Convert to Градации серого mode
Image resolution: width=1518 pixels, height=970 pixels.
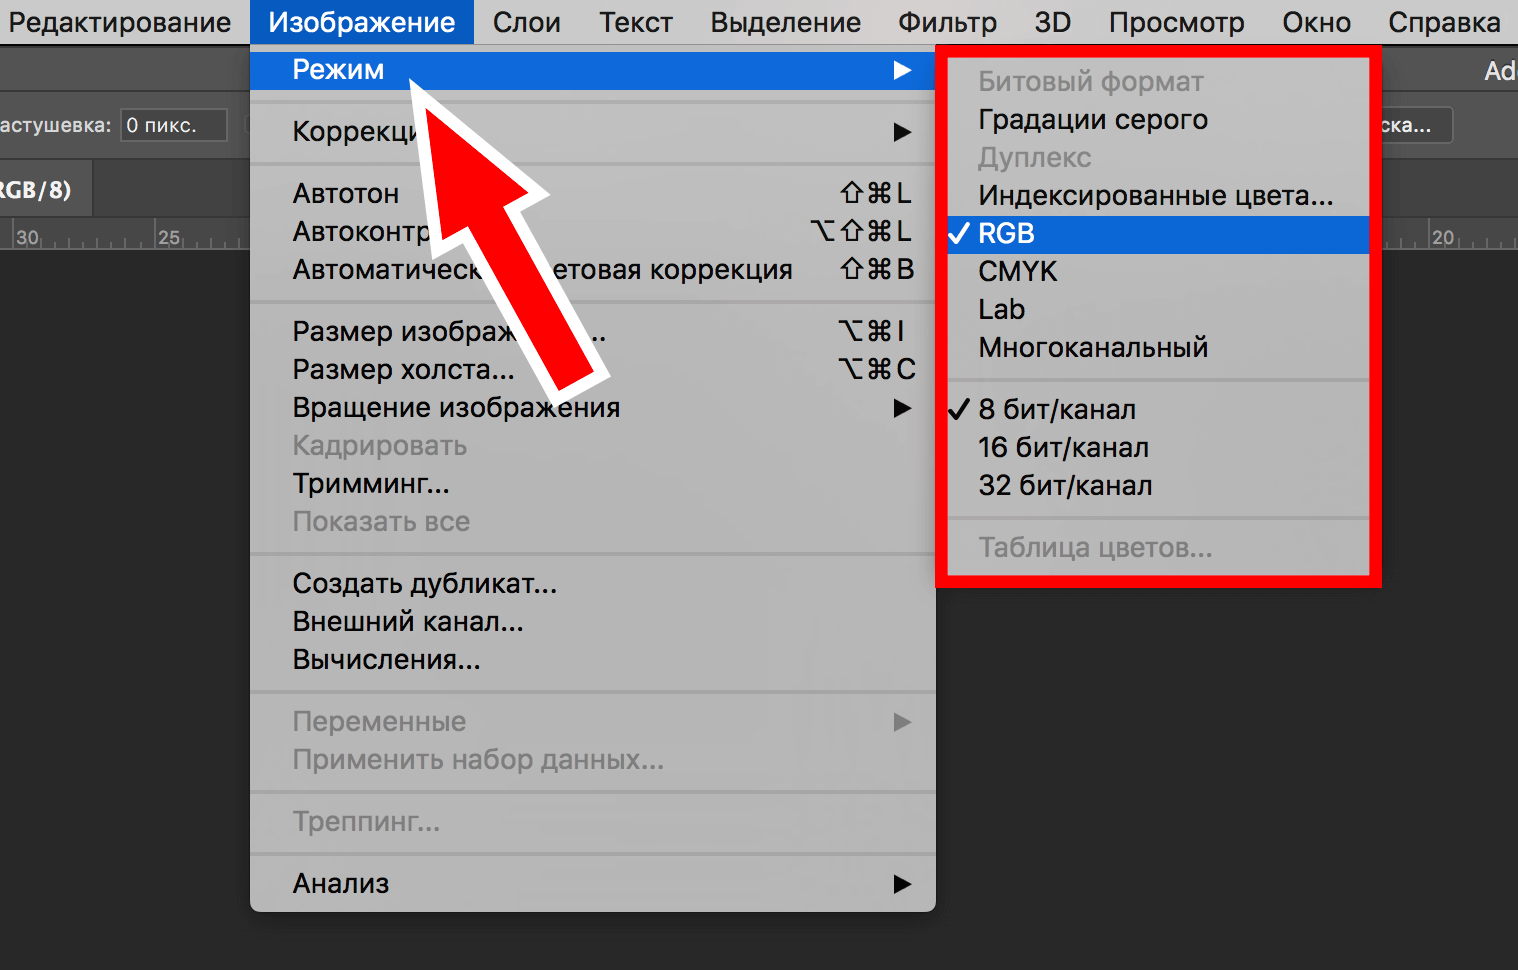[1092, 120]
